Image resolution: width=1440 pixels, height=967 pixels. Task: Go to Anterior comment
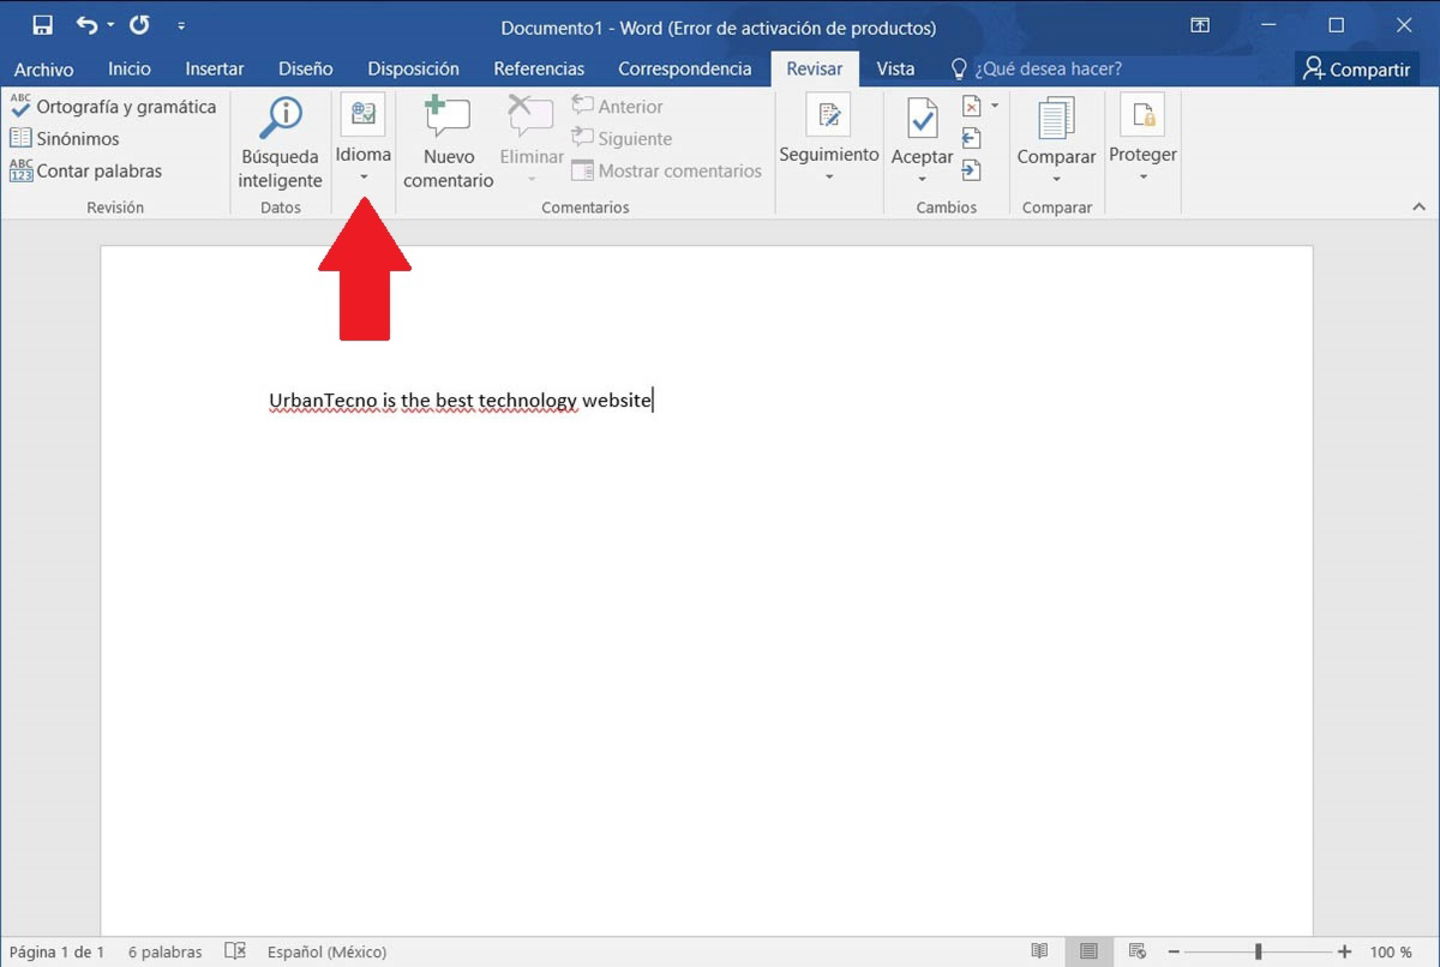617,106
